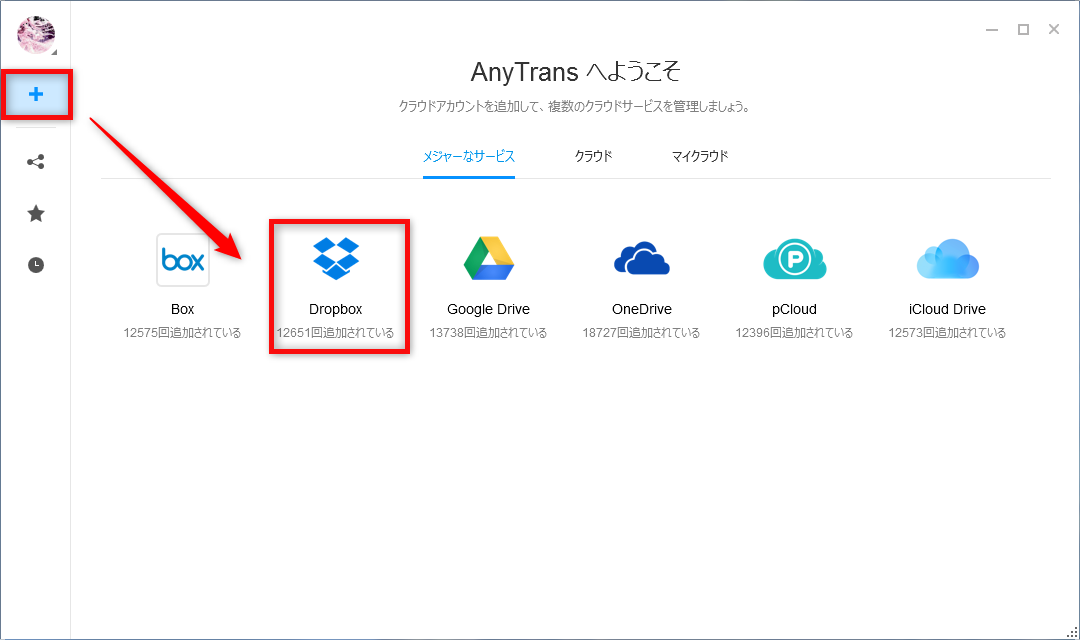
Task: Click the Dropbox label text
Action: point(335,309)
